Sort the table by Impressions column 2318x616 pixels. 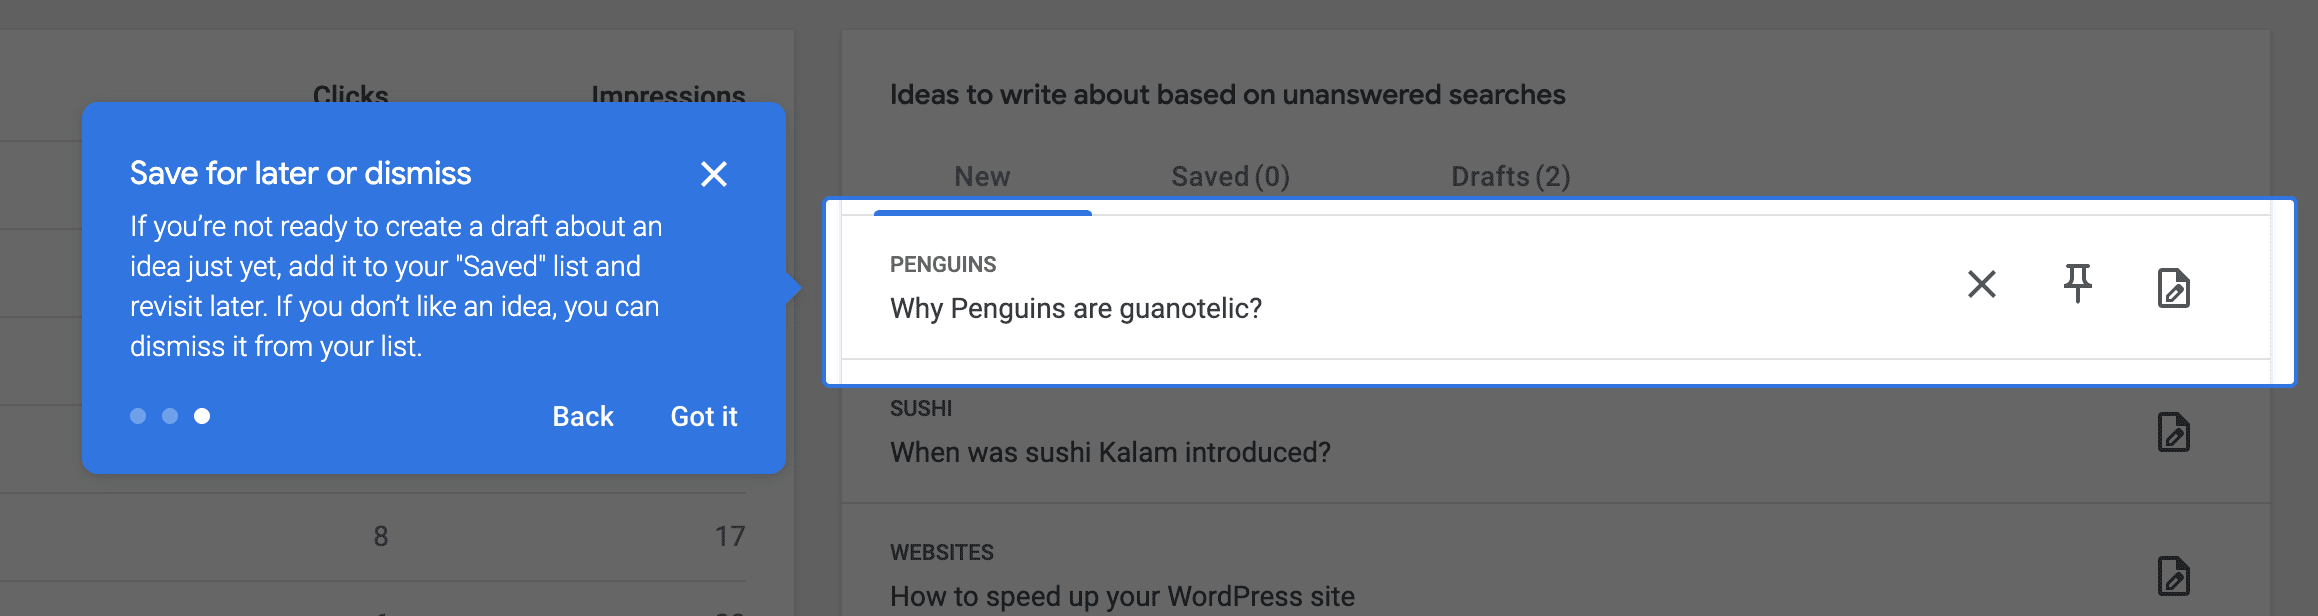667,95
